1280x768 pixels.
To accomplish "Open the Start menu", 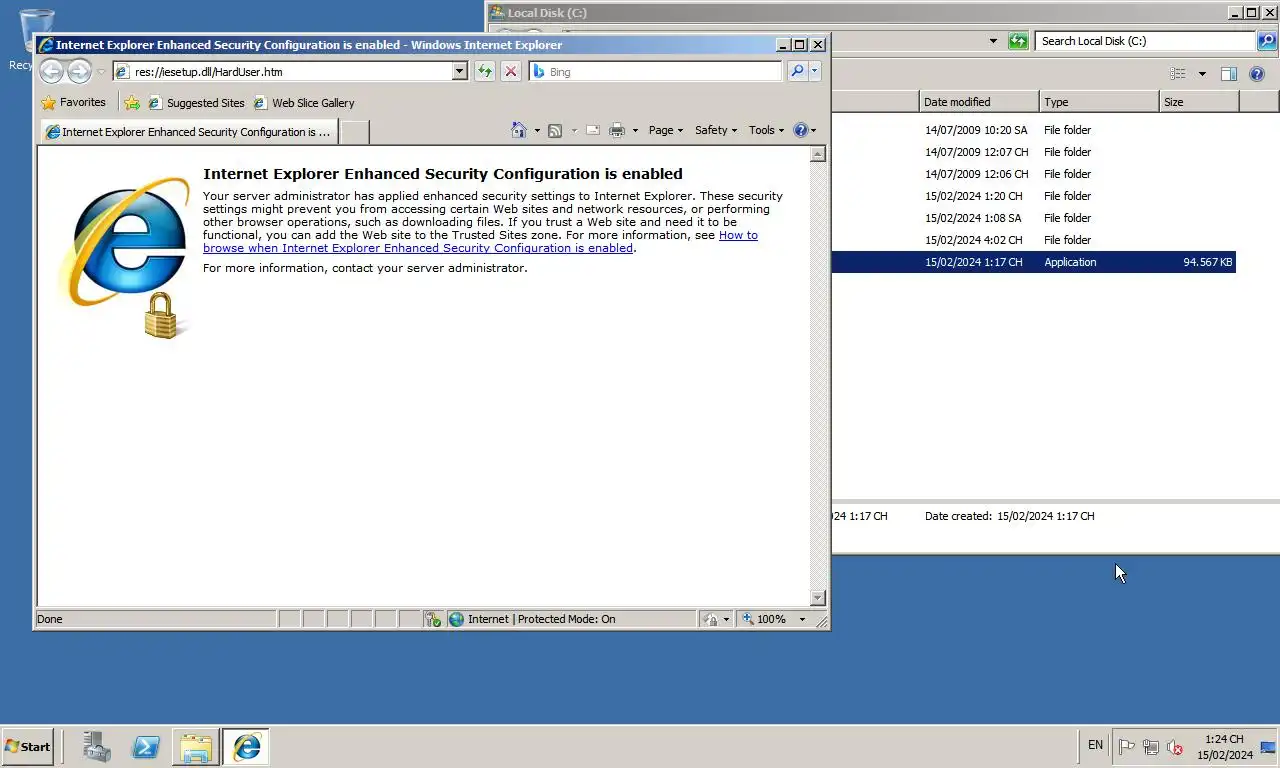I will point(27,746).
